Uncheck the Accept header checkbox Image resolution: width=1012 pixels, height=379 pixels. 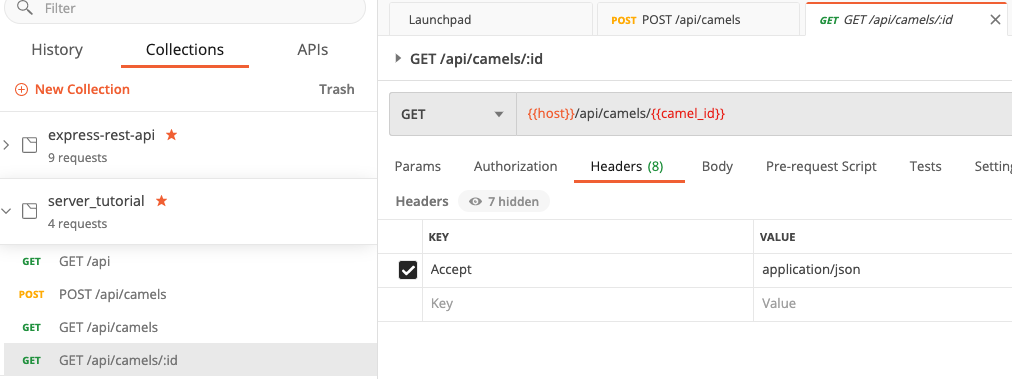point(408,270)
